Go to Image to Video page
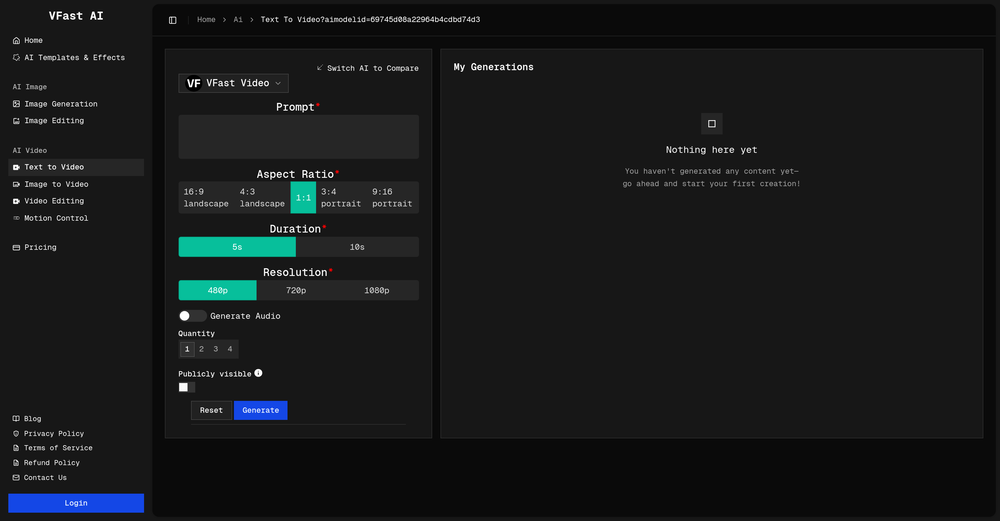Viewport: 1000px width, 521px height. [x=56, y=184]
